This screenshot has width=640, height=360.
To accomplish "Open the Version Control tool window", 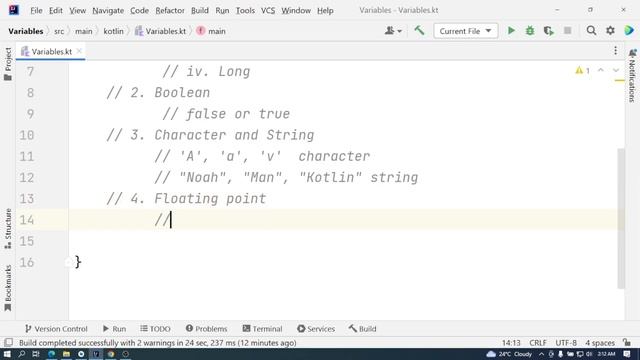I will tap(56, 329).
